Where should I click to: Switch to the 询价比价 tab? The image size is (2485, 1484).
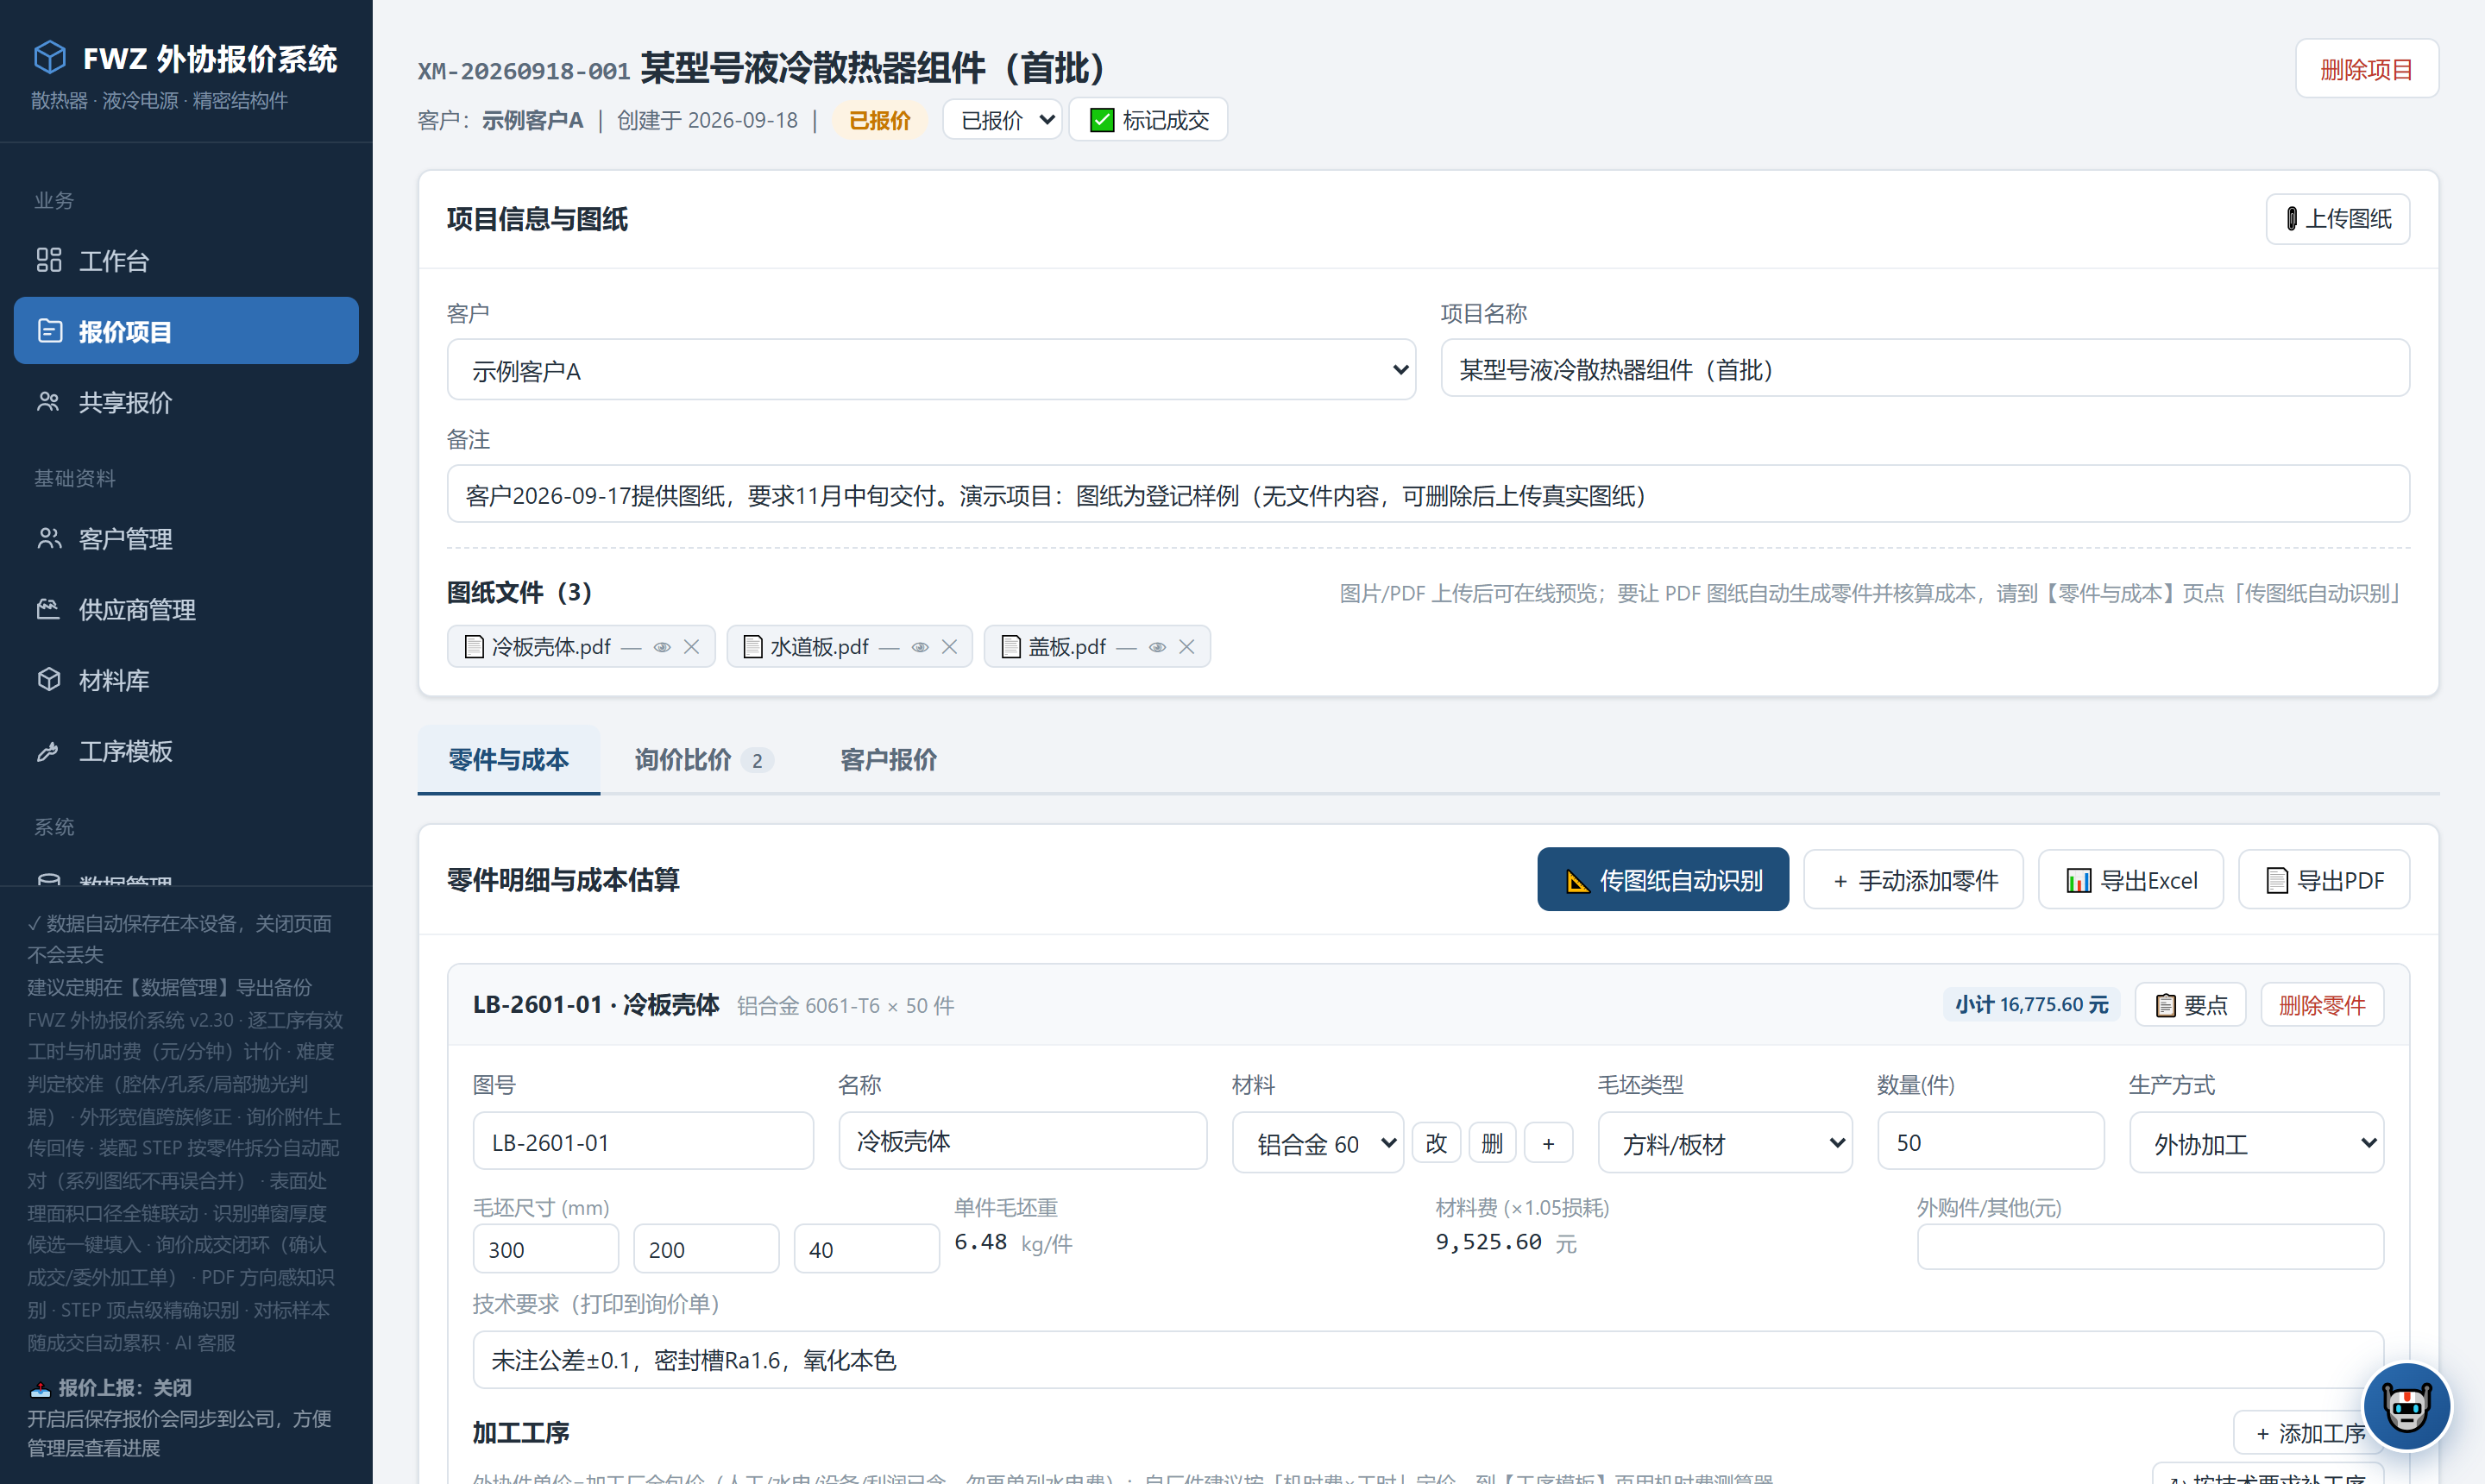pyautogui.click(x=704, y=760)
